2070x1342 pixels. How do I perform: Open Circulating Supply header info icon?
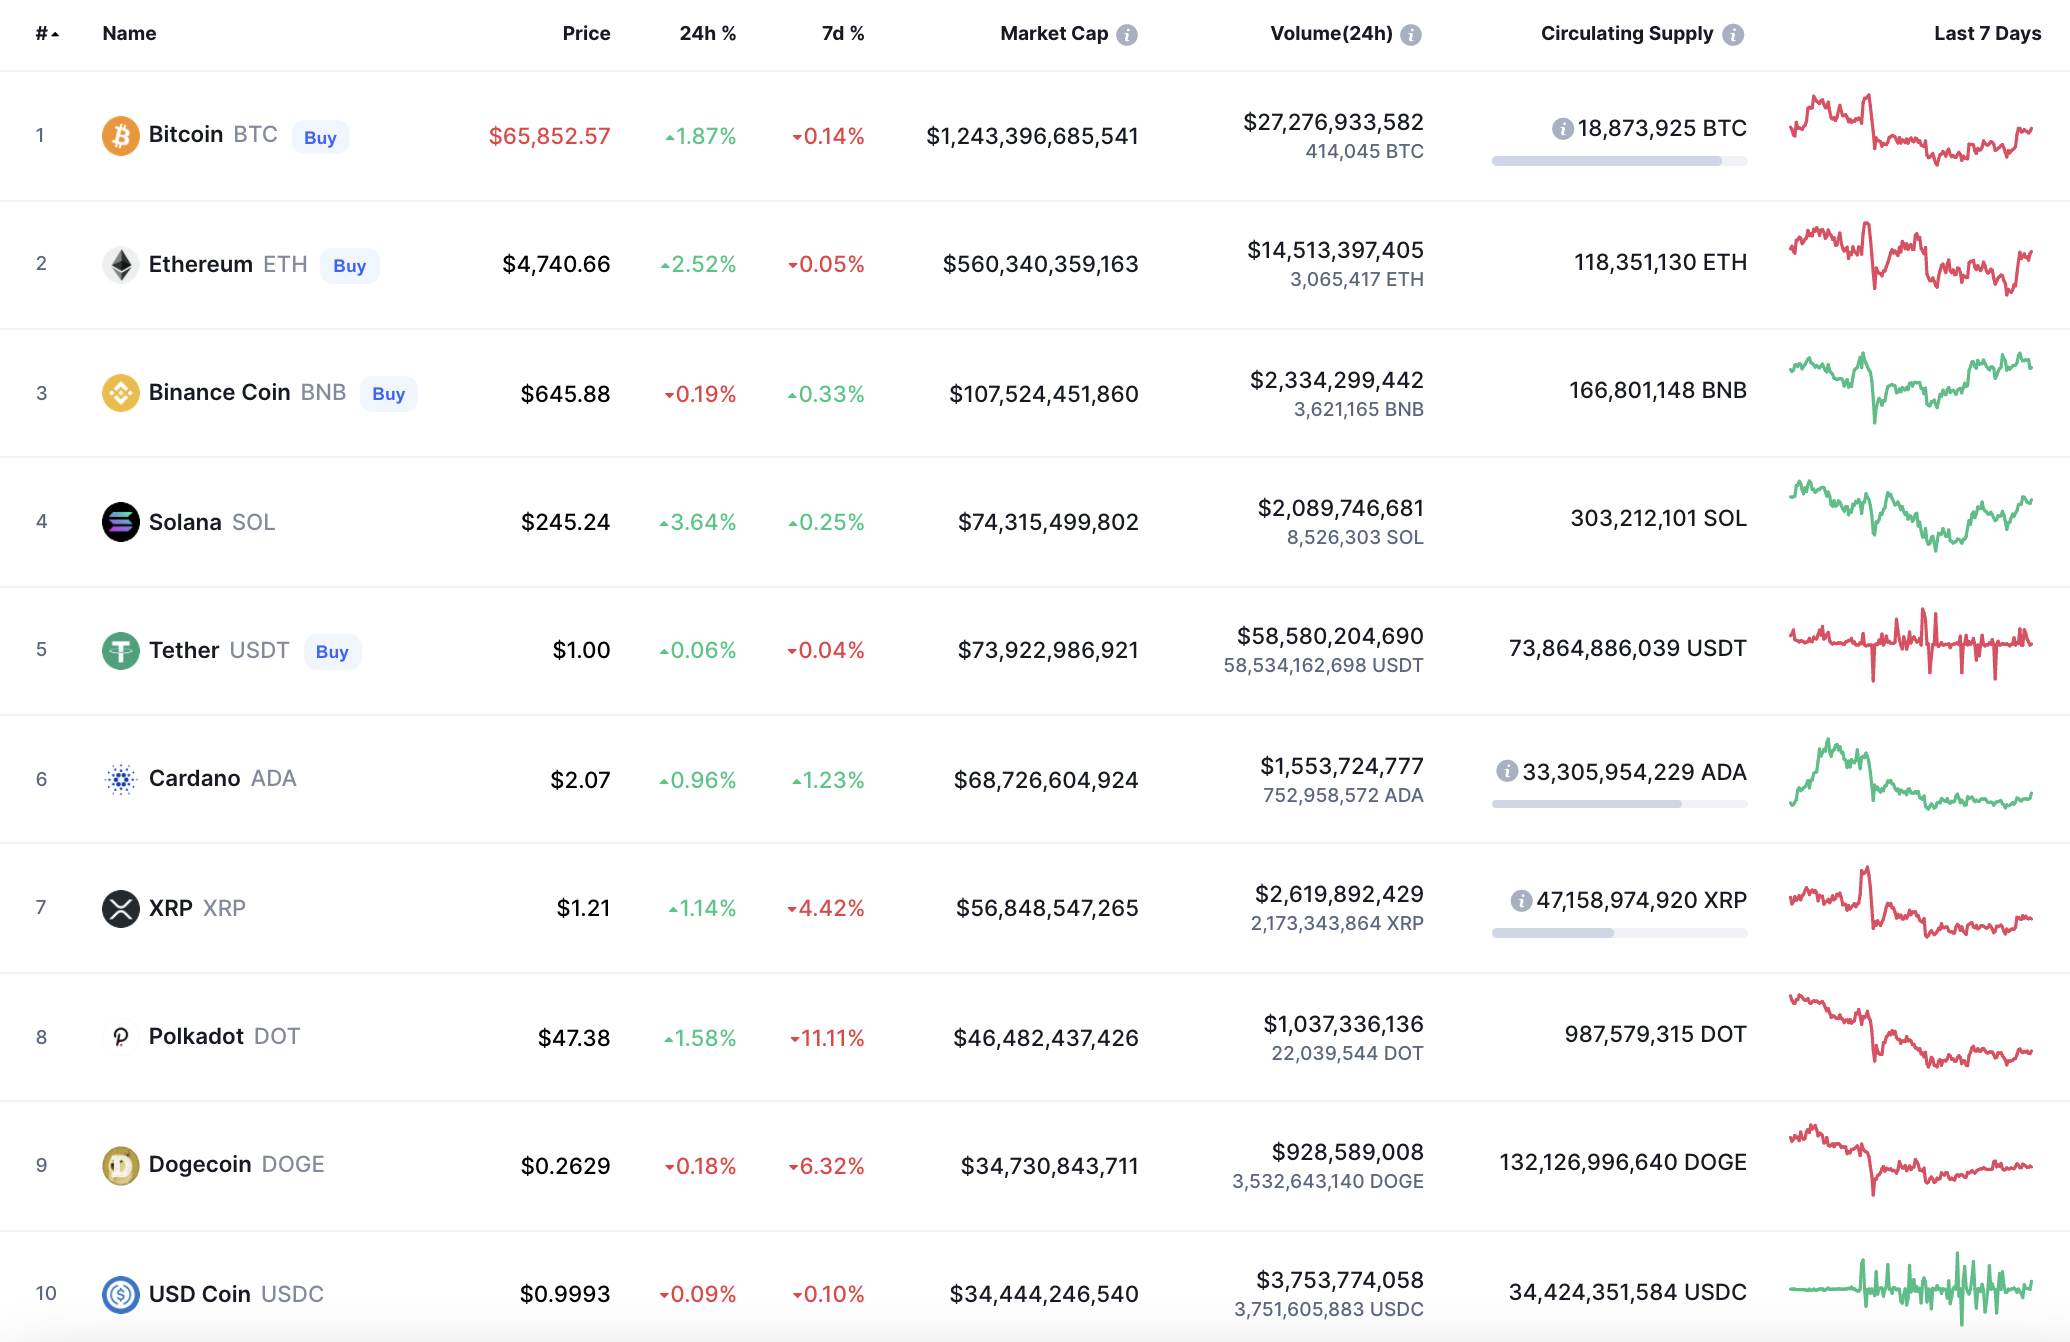(1733, 35)
